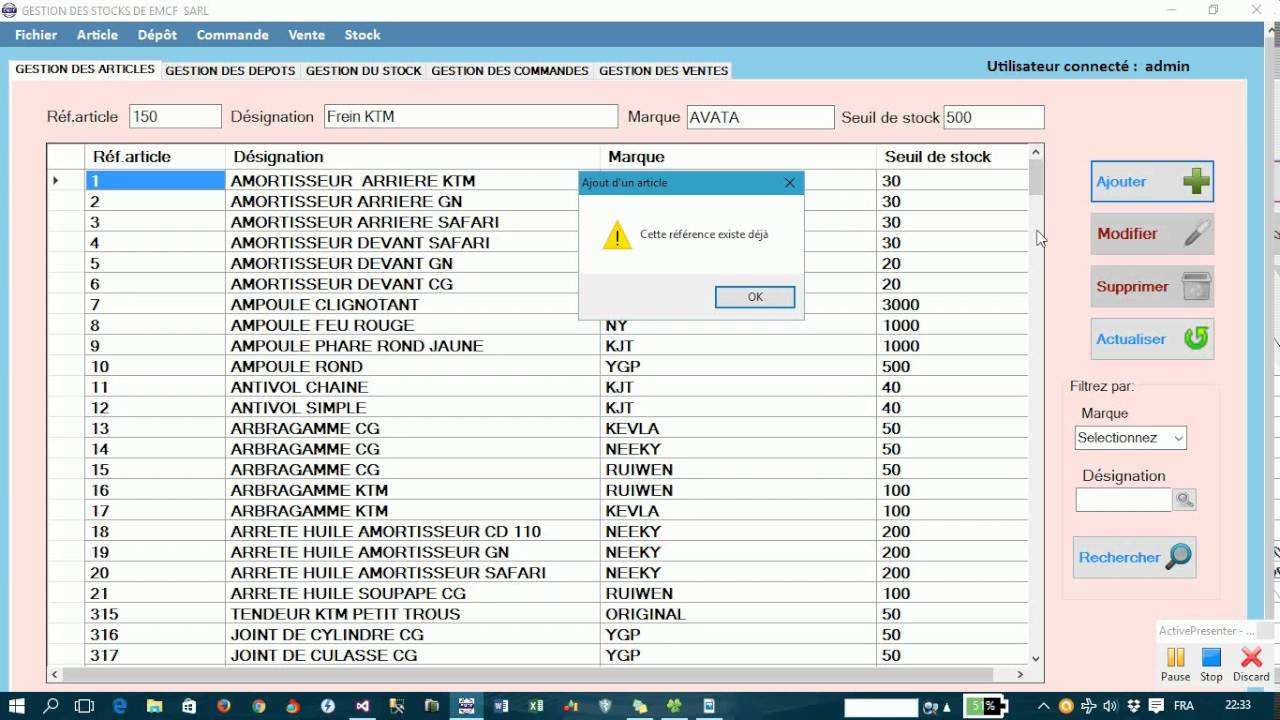
Task: Open Word from the taskbar
Action: pyautogui.click(x=501, y=706)
